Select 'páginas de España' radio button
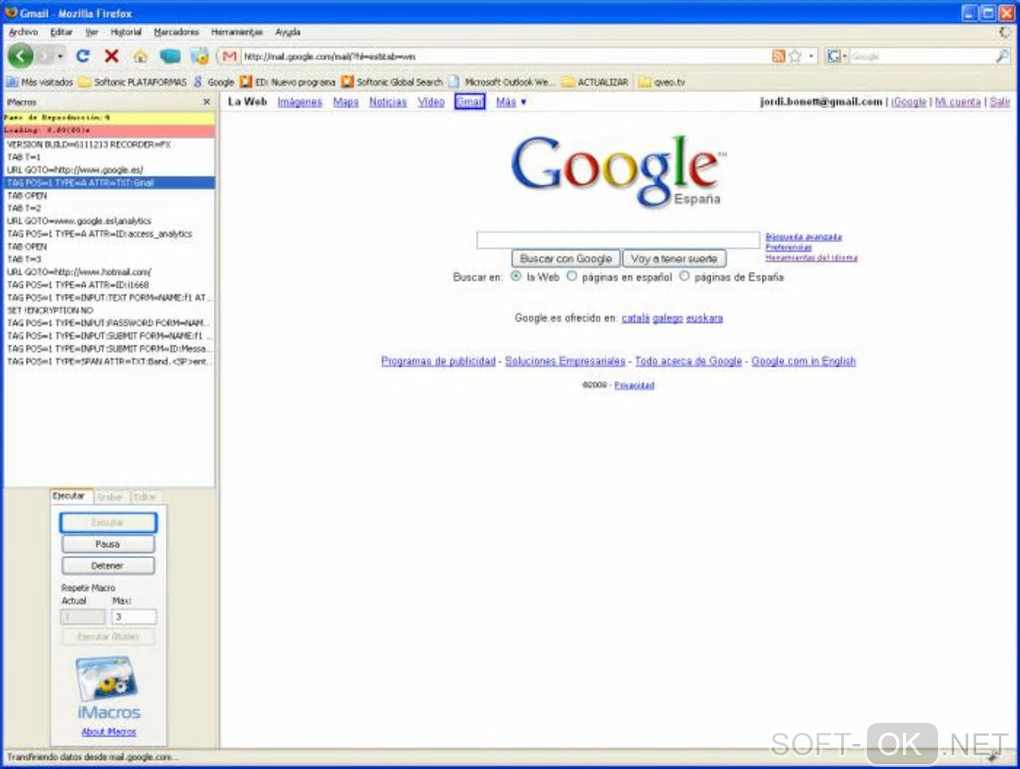This screenshot has width=1020, height=769. [x=684, y=276]
